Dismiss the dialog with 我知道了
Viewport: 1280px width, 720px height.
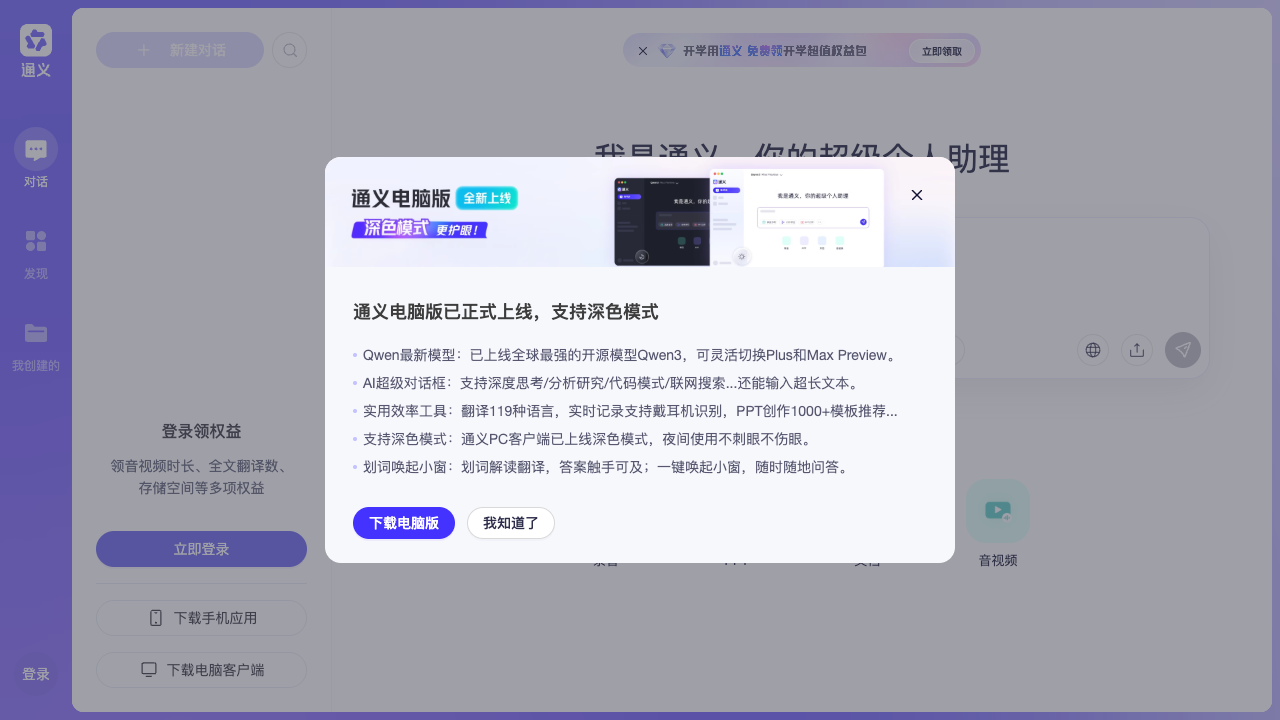[511, 523]
